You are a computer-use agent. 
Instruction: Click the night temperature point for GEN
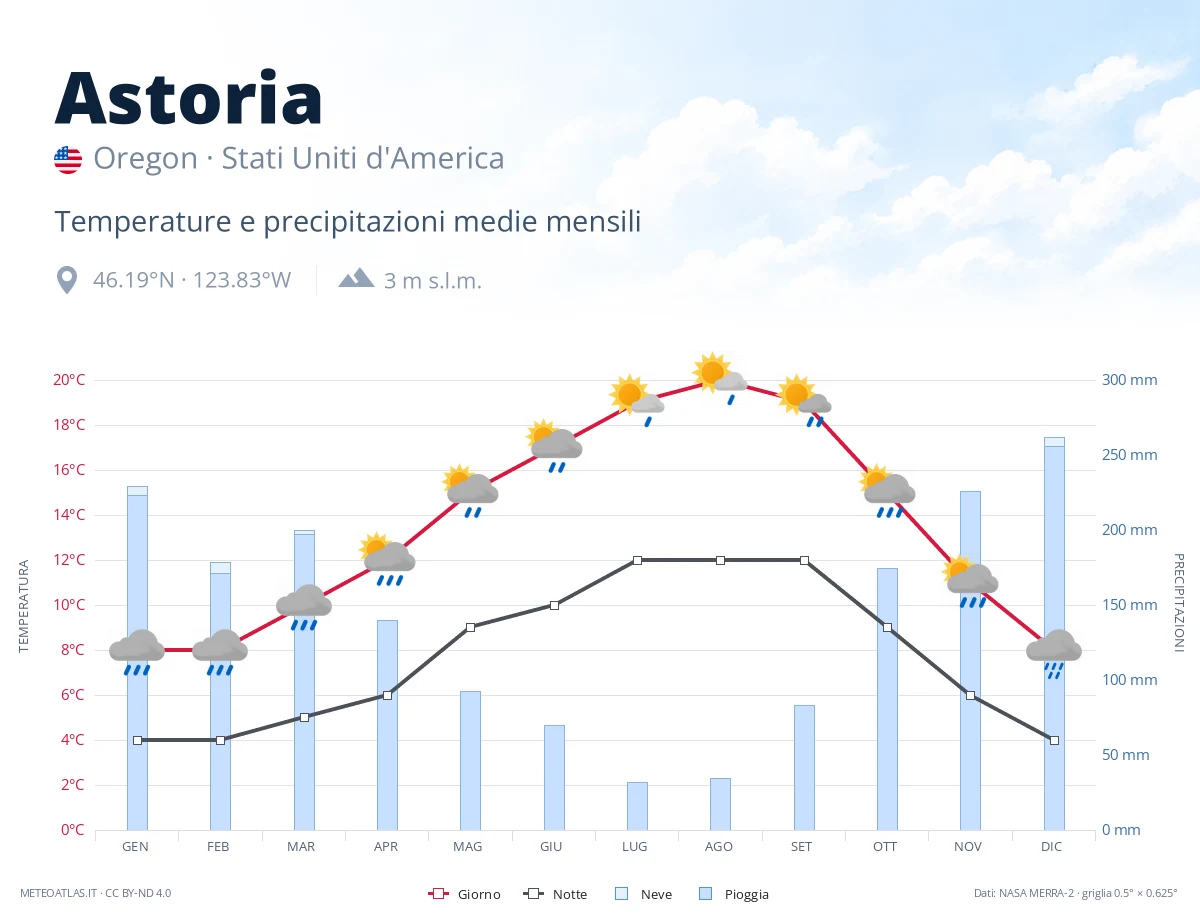[x=137, y=740]
